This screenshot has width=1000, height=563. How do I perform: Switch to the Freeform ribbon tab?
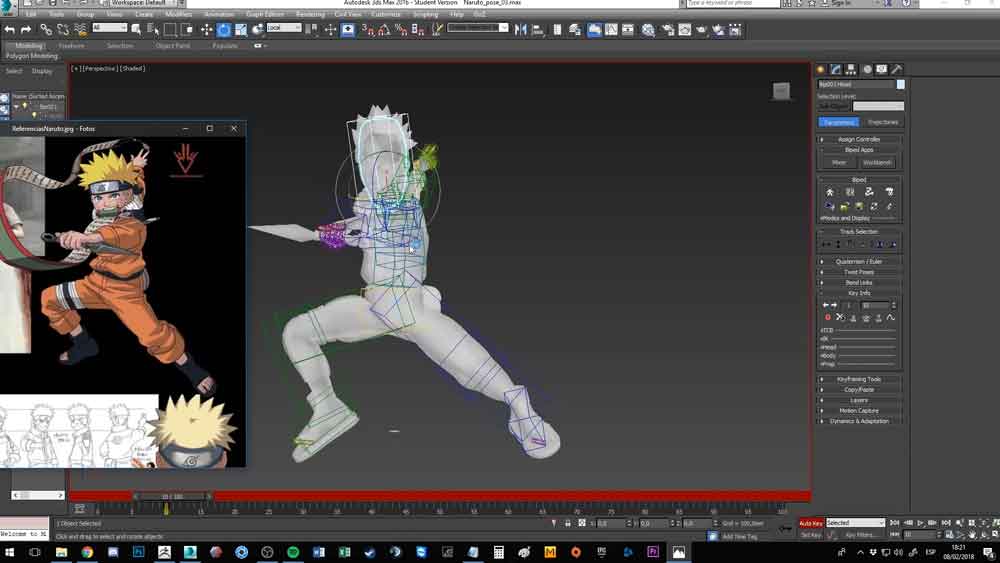tap(71, 46)
